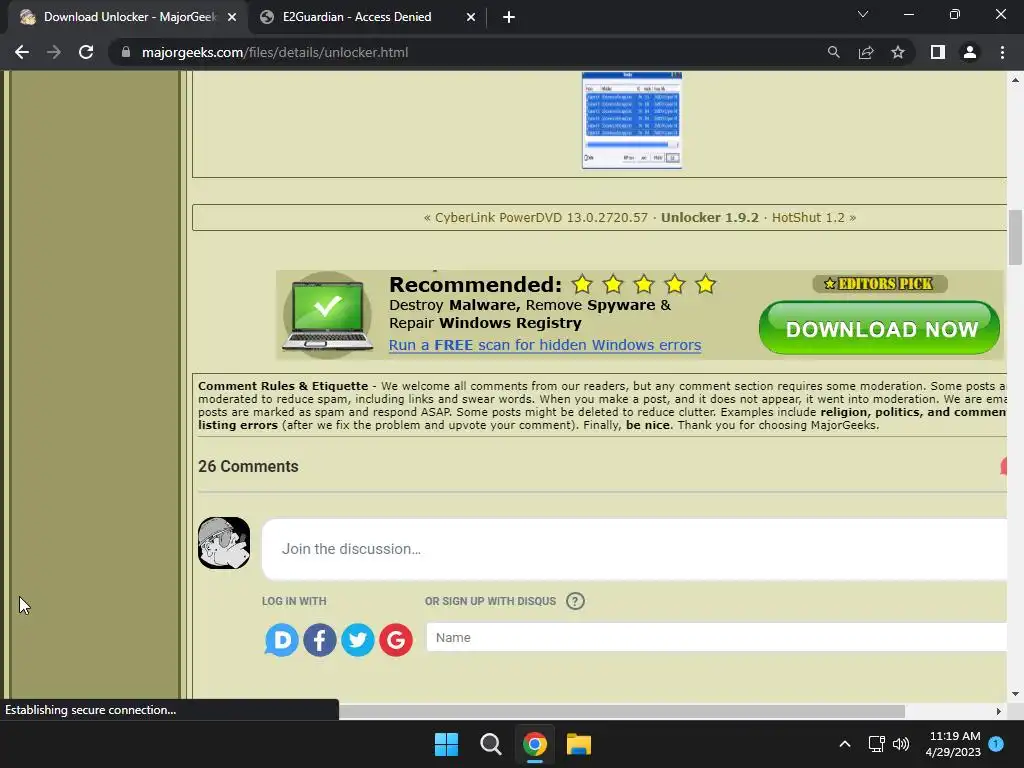This screenshot has width=1024, height=768.
Task: Log in with Google icon
Action: (x=396, y=640)
